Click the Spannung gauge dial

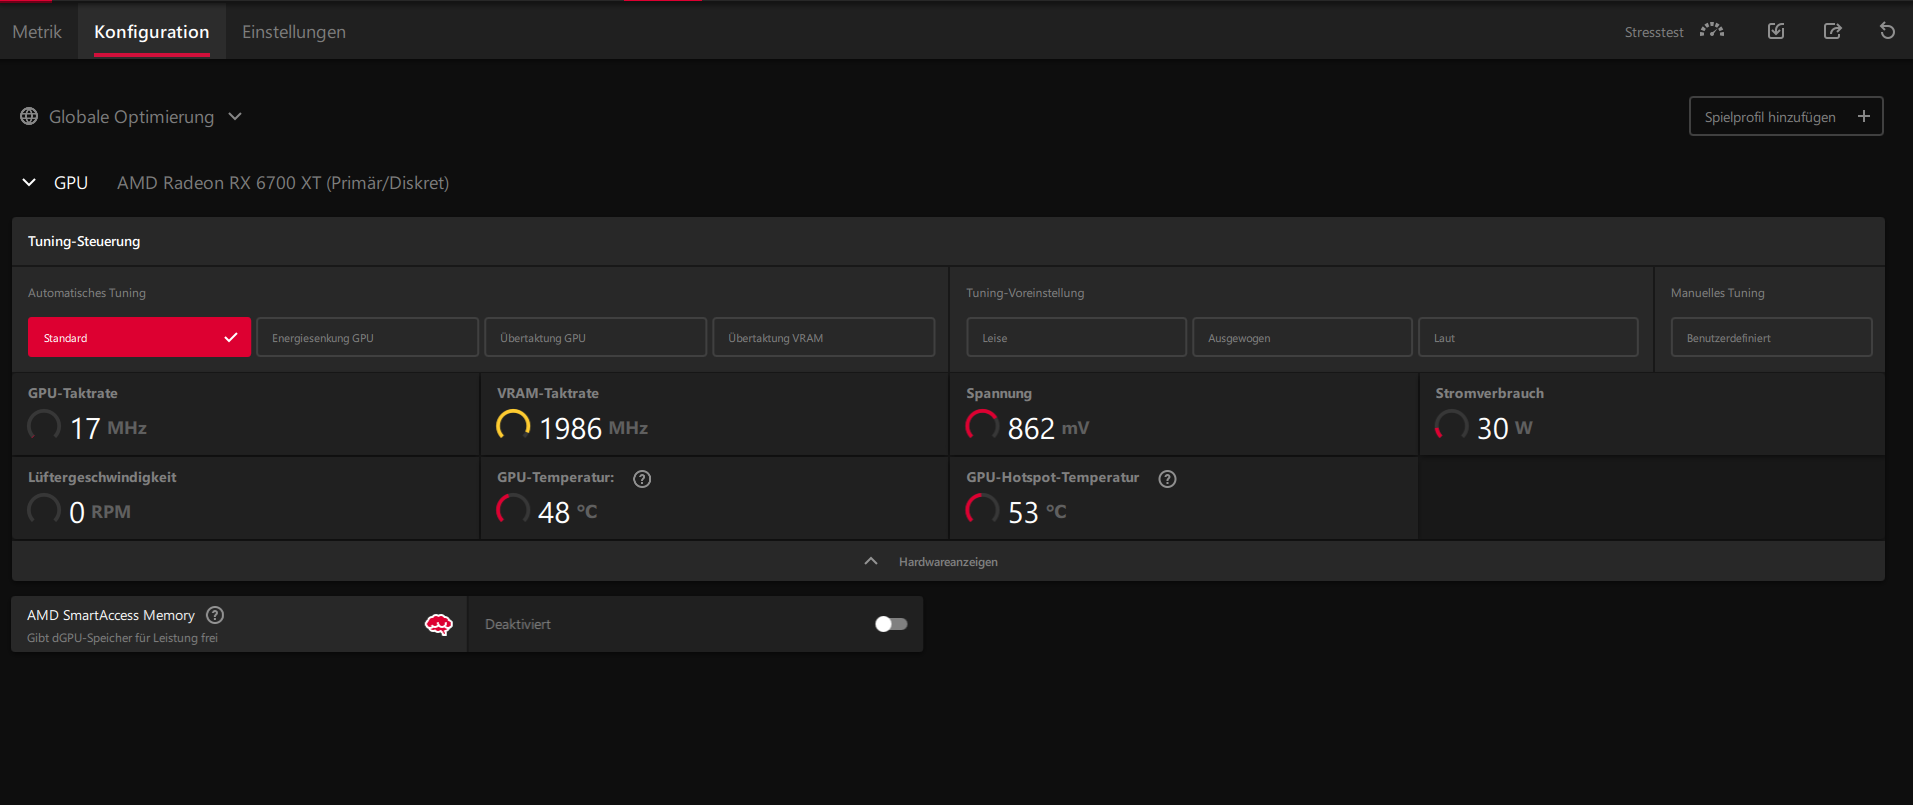tap(982, 426)
